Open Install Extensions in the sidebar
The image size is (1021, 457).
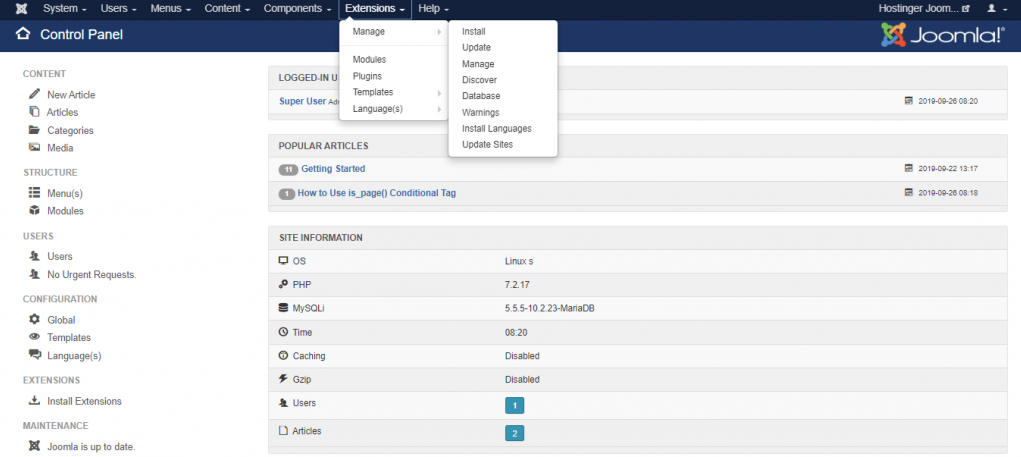[x=84, y=401]
